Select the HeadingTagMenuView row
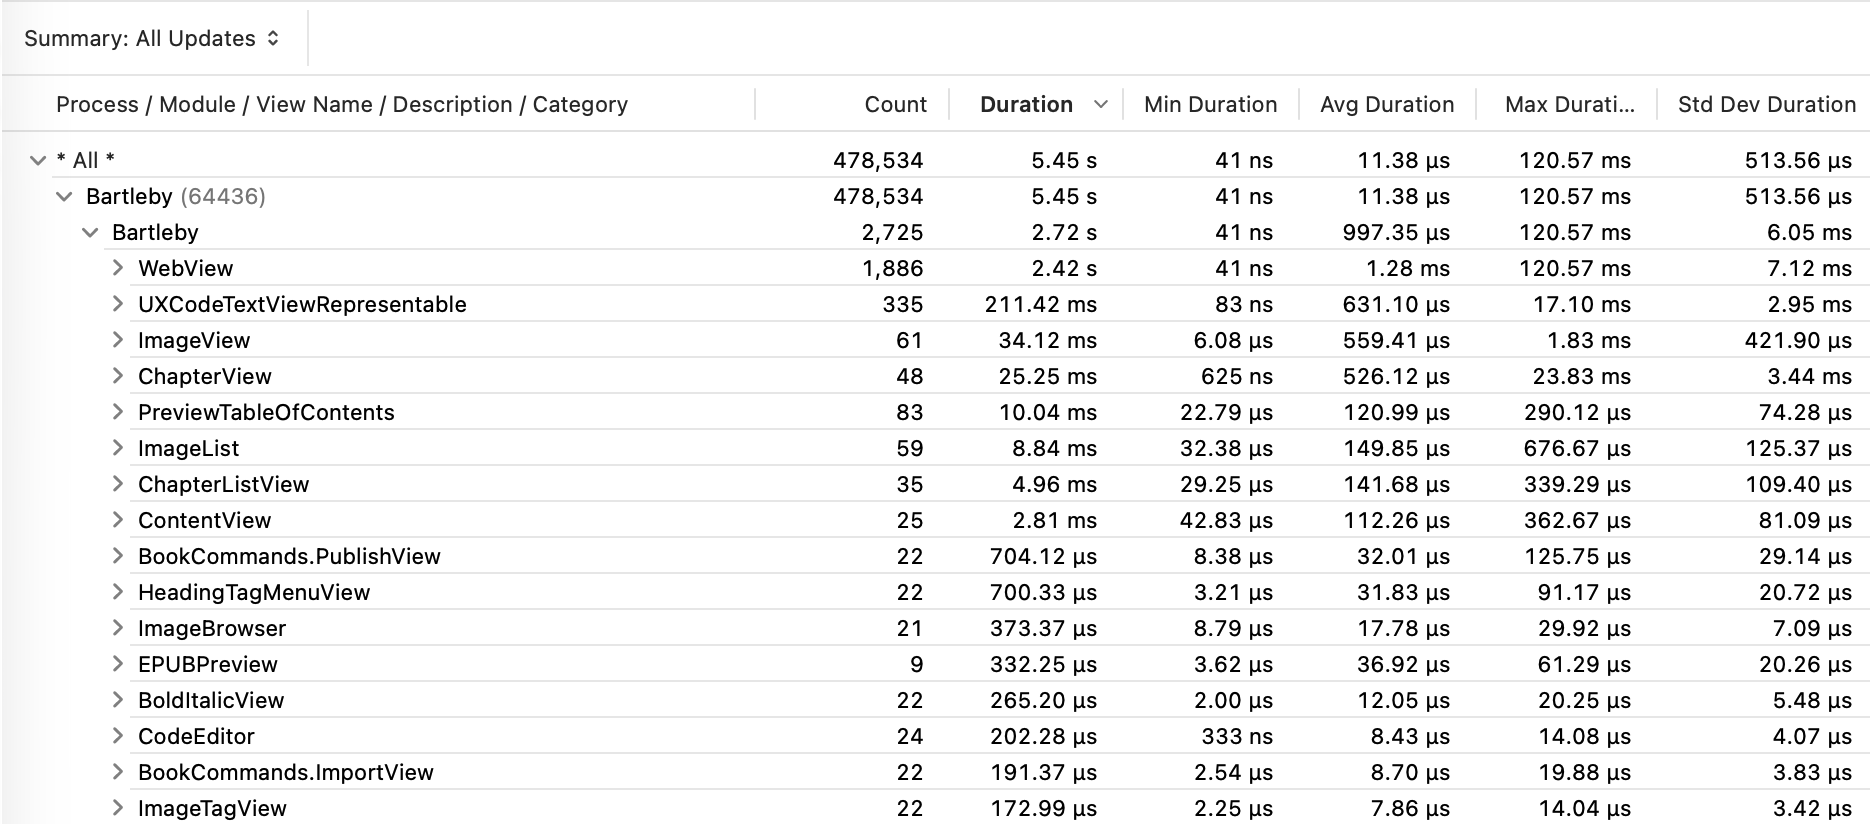Screen dimensions: 1870x824 (254, 592)
